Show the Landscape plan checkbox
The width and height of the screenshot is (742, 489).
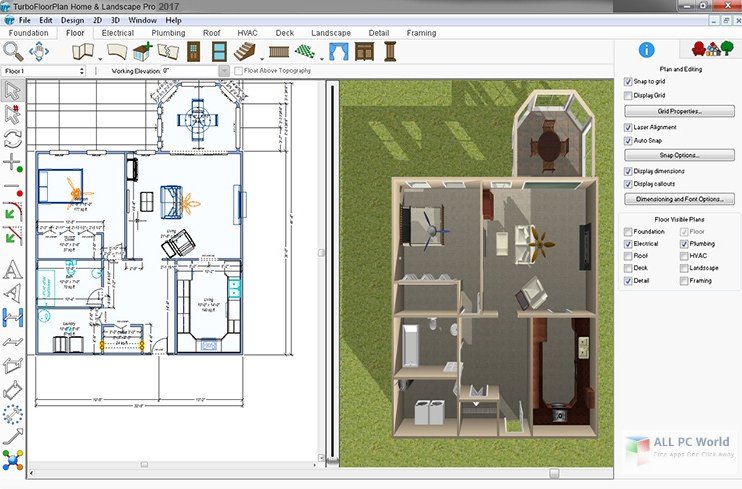pos(684,268)
